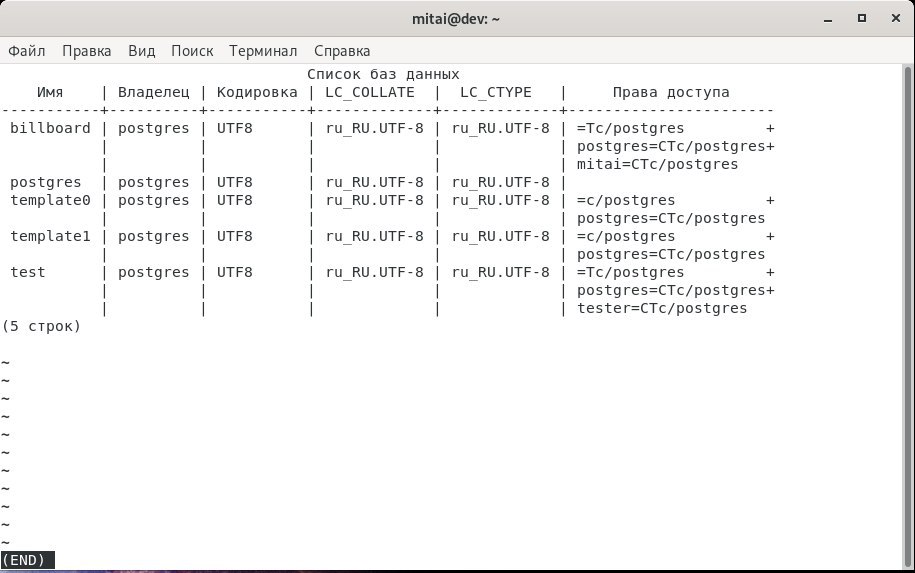The height and width of the screenshot is (573, 915).
Task: Click the postgres database name
Action: tap(46, 183)
